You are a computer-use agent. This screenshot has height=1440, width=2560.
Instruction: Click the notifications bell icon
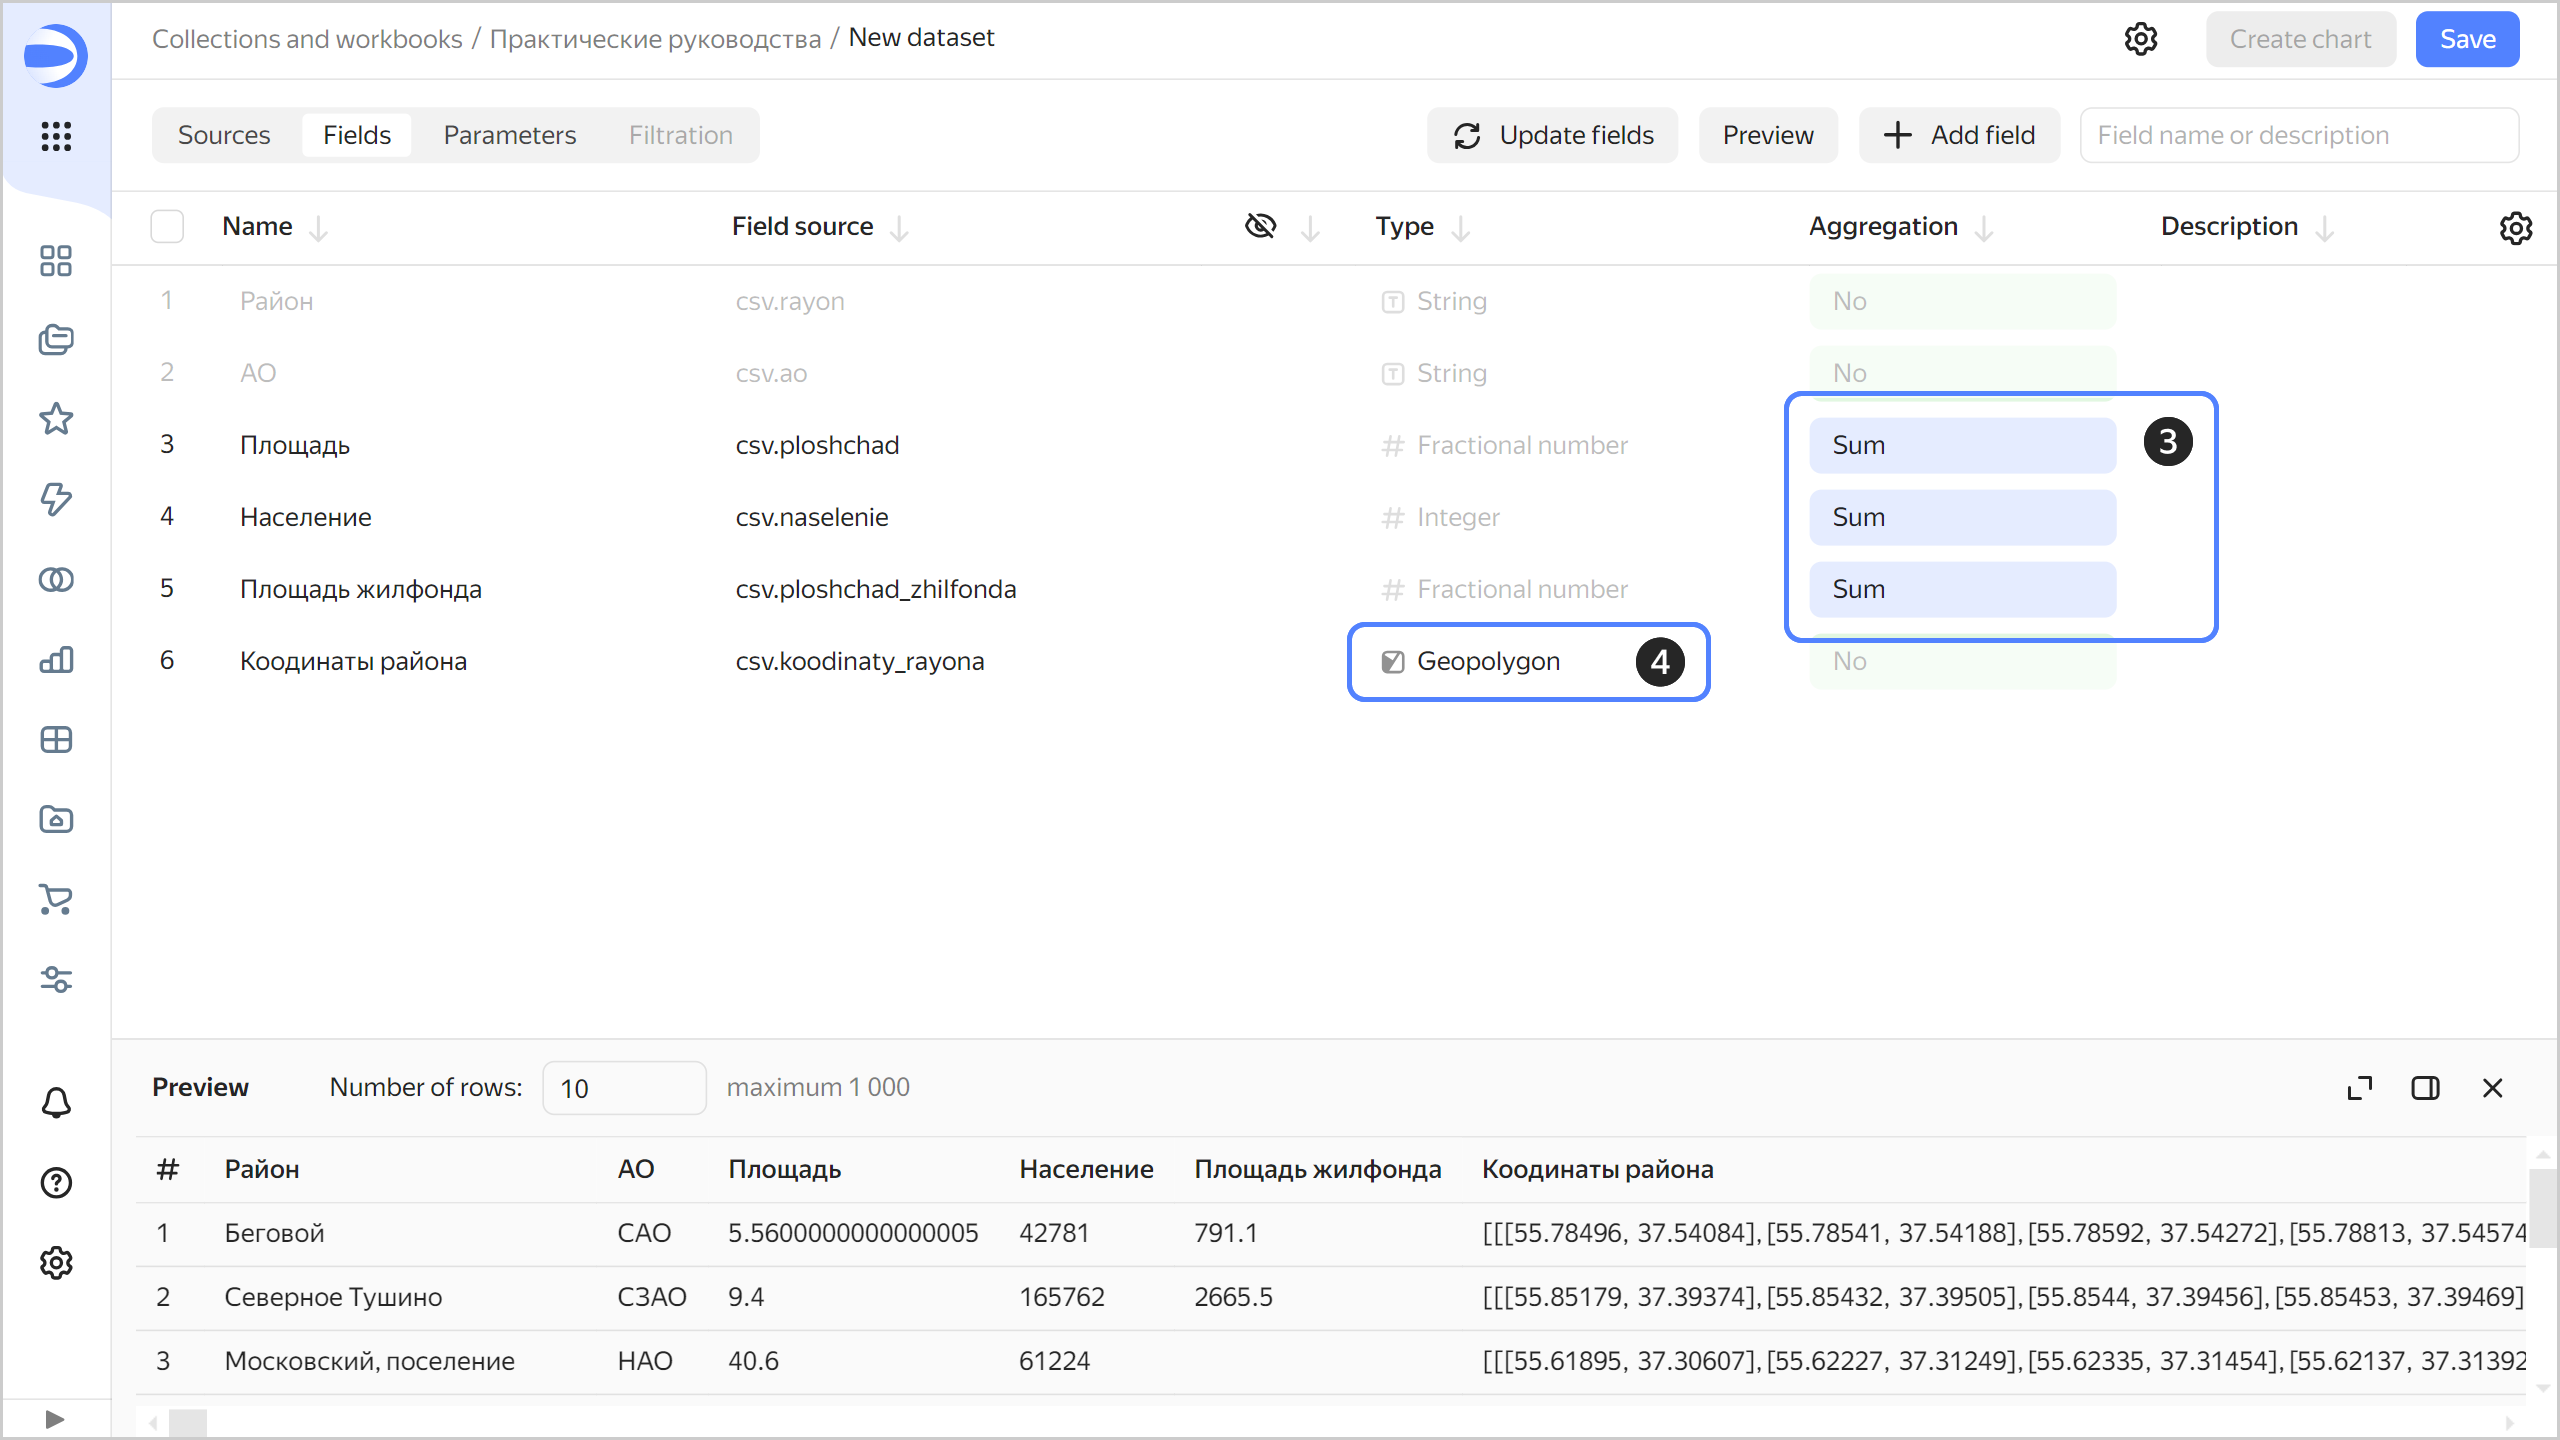[x=56, y=1103]
